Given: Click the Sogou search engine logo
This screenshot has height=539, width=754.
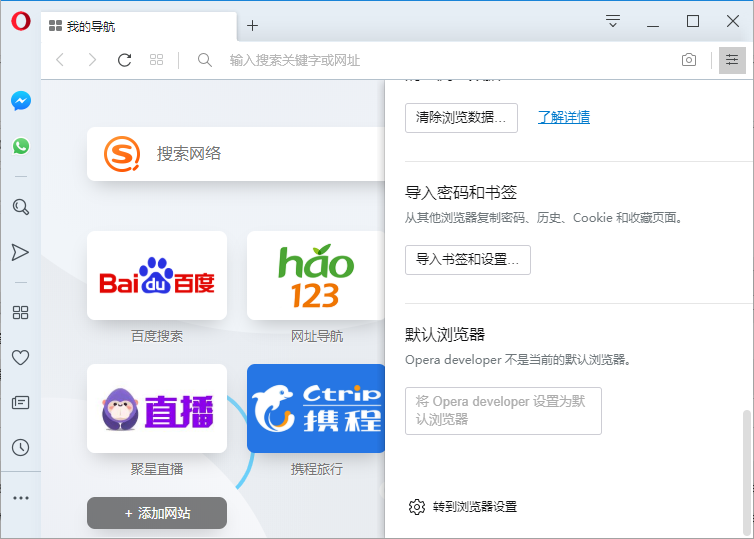Looking at the screenshot, I should coord(122,154).
